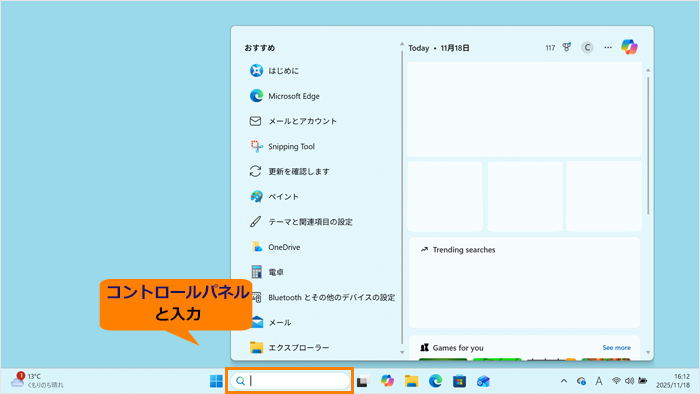Open the more options ellipsis menu
This screenshot has width=700, height=394.
[x=608, y=47]
